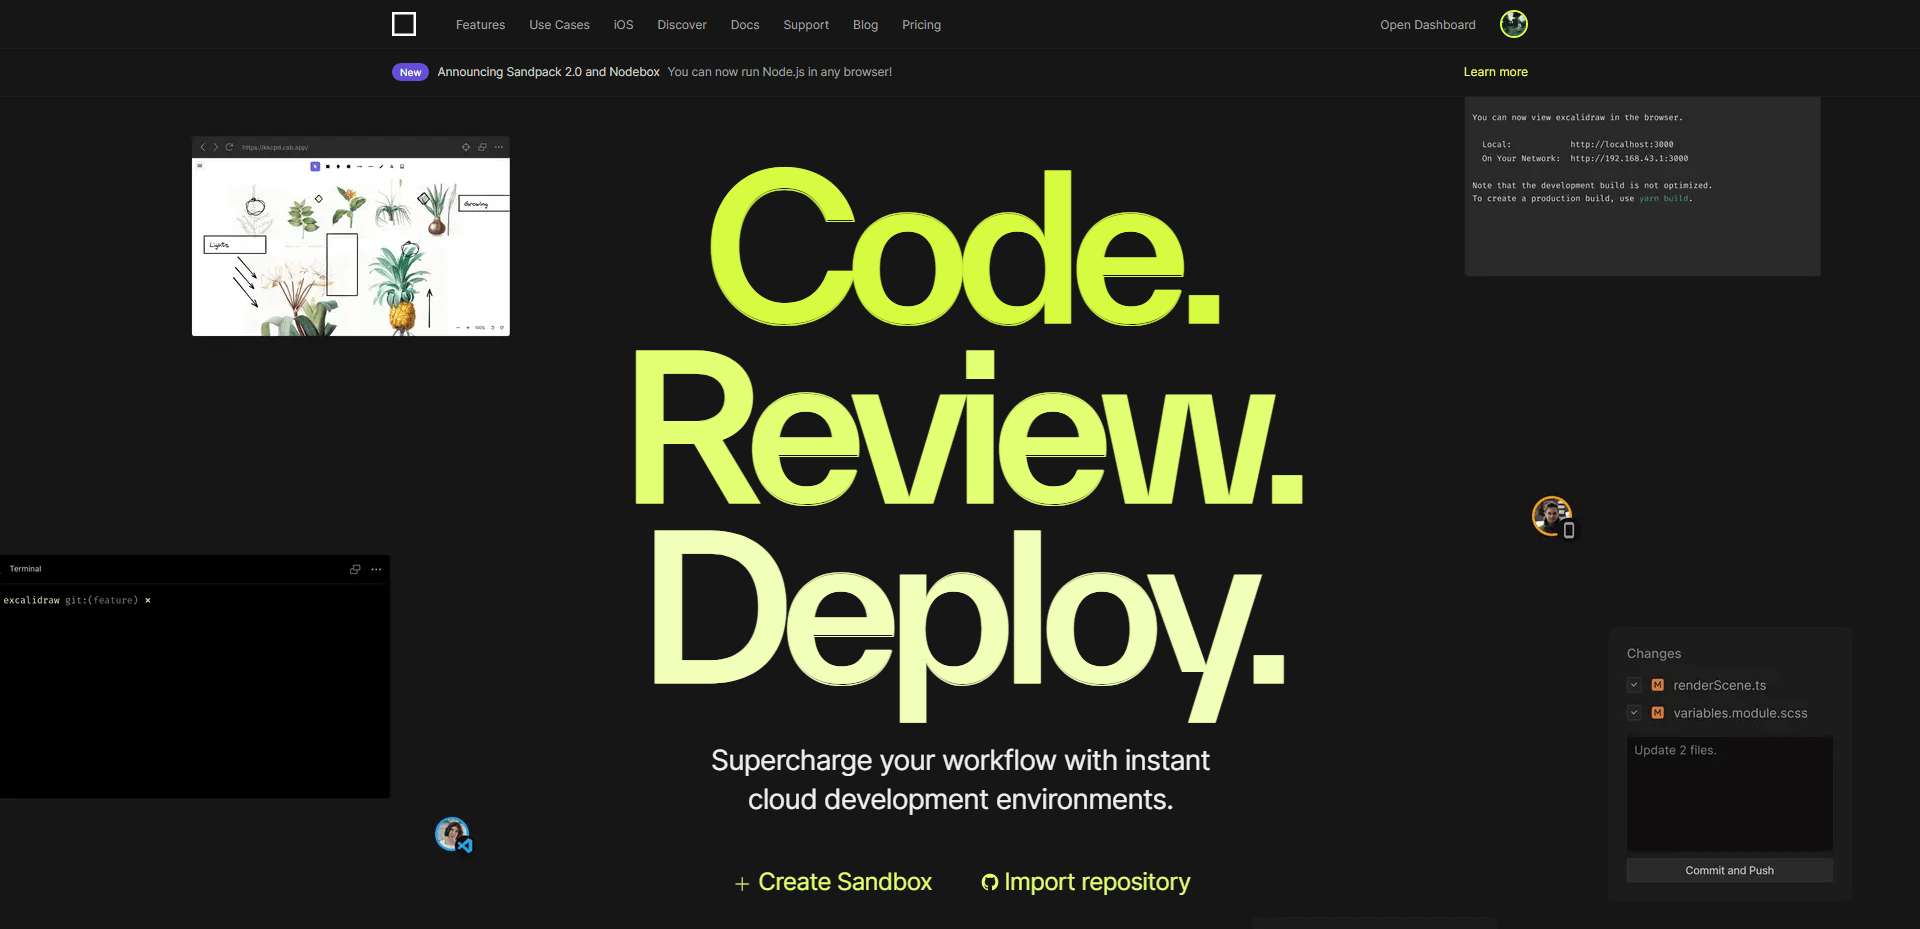Click the modified icon beside variables.module.scss

pyautogui.click(x=1658, y=713)
